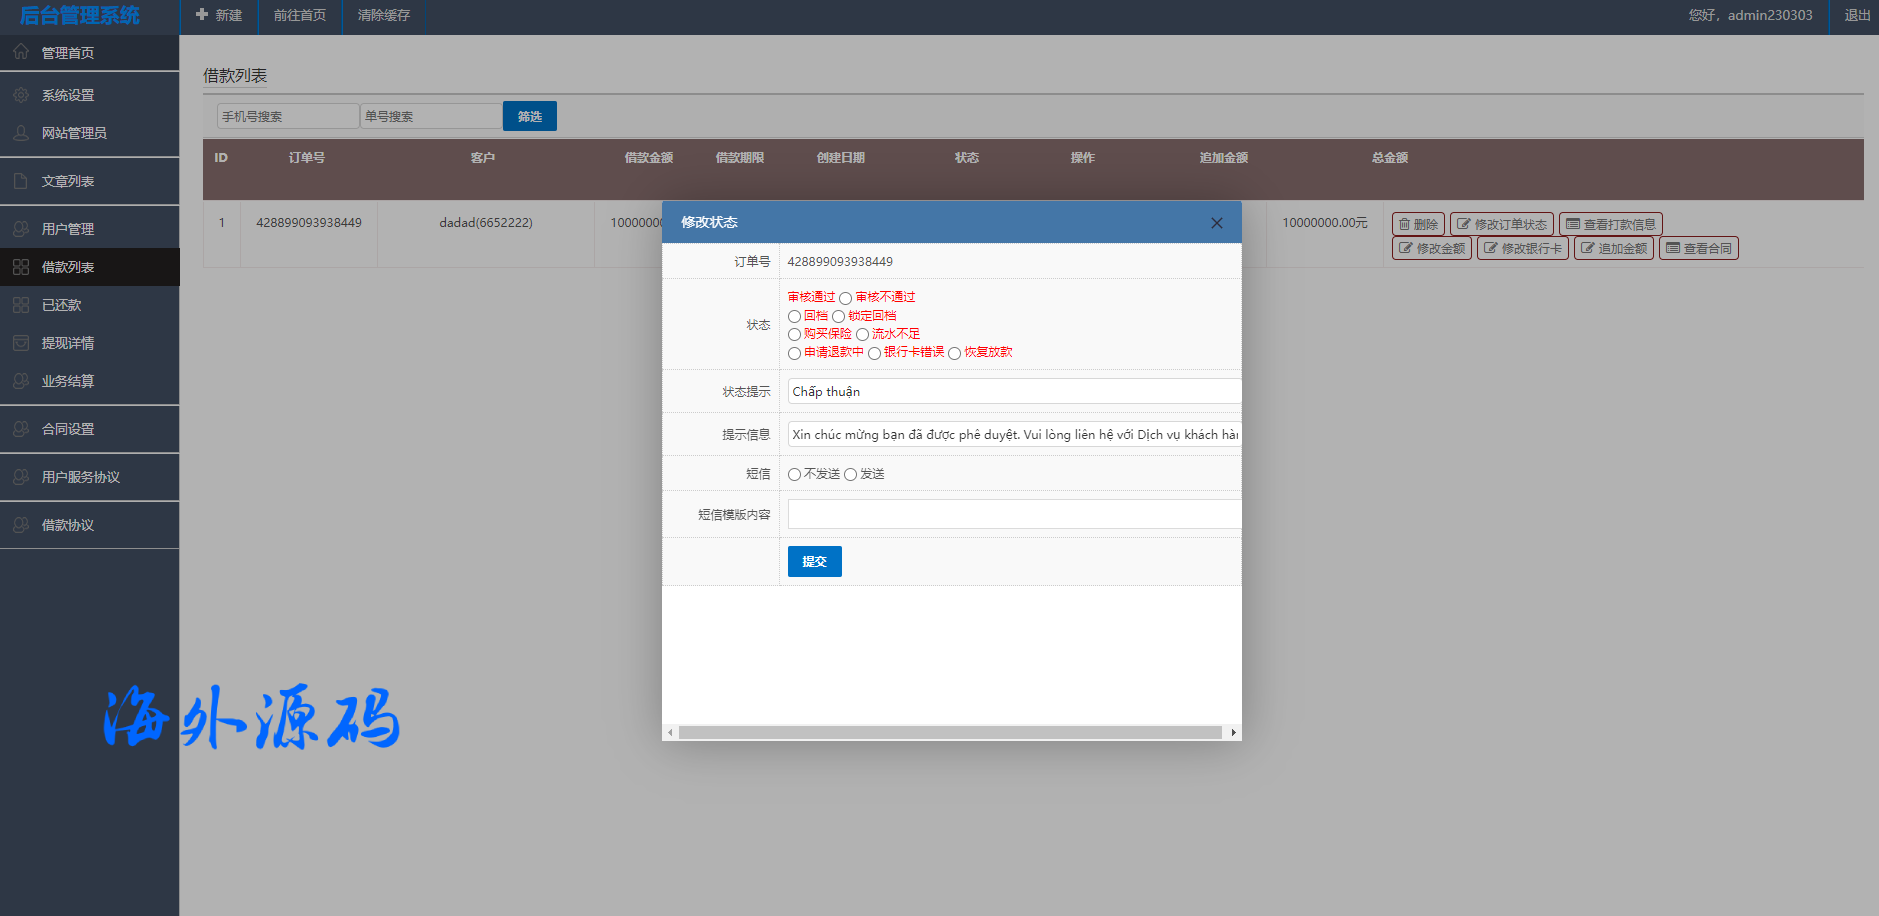
Task: Click the document icon next to 文章列表
Action: point(21,181)
